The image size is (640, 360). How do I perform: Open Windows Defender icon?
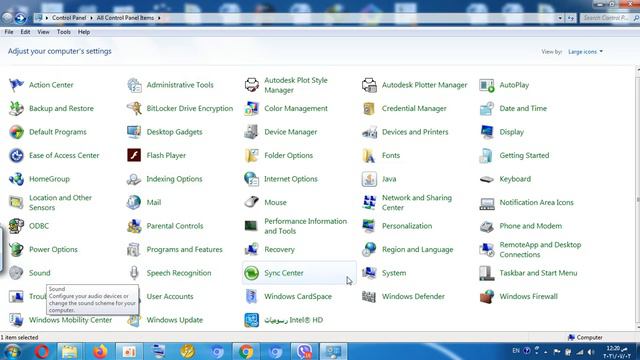[369, 297]
